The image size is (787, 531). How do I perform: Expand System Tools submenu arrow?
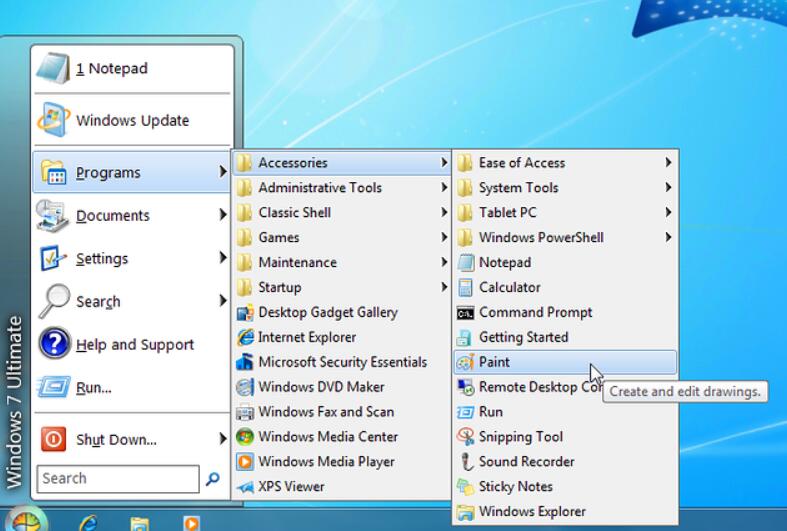point(668,187)
